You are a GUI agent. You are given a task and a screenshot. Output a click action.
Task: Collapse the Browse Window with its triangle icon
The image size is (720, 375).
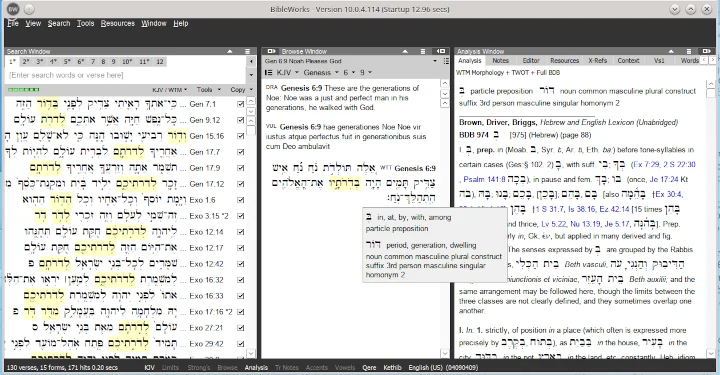(405, 51)
